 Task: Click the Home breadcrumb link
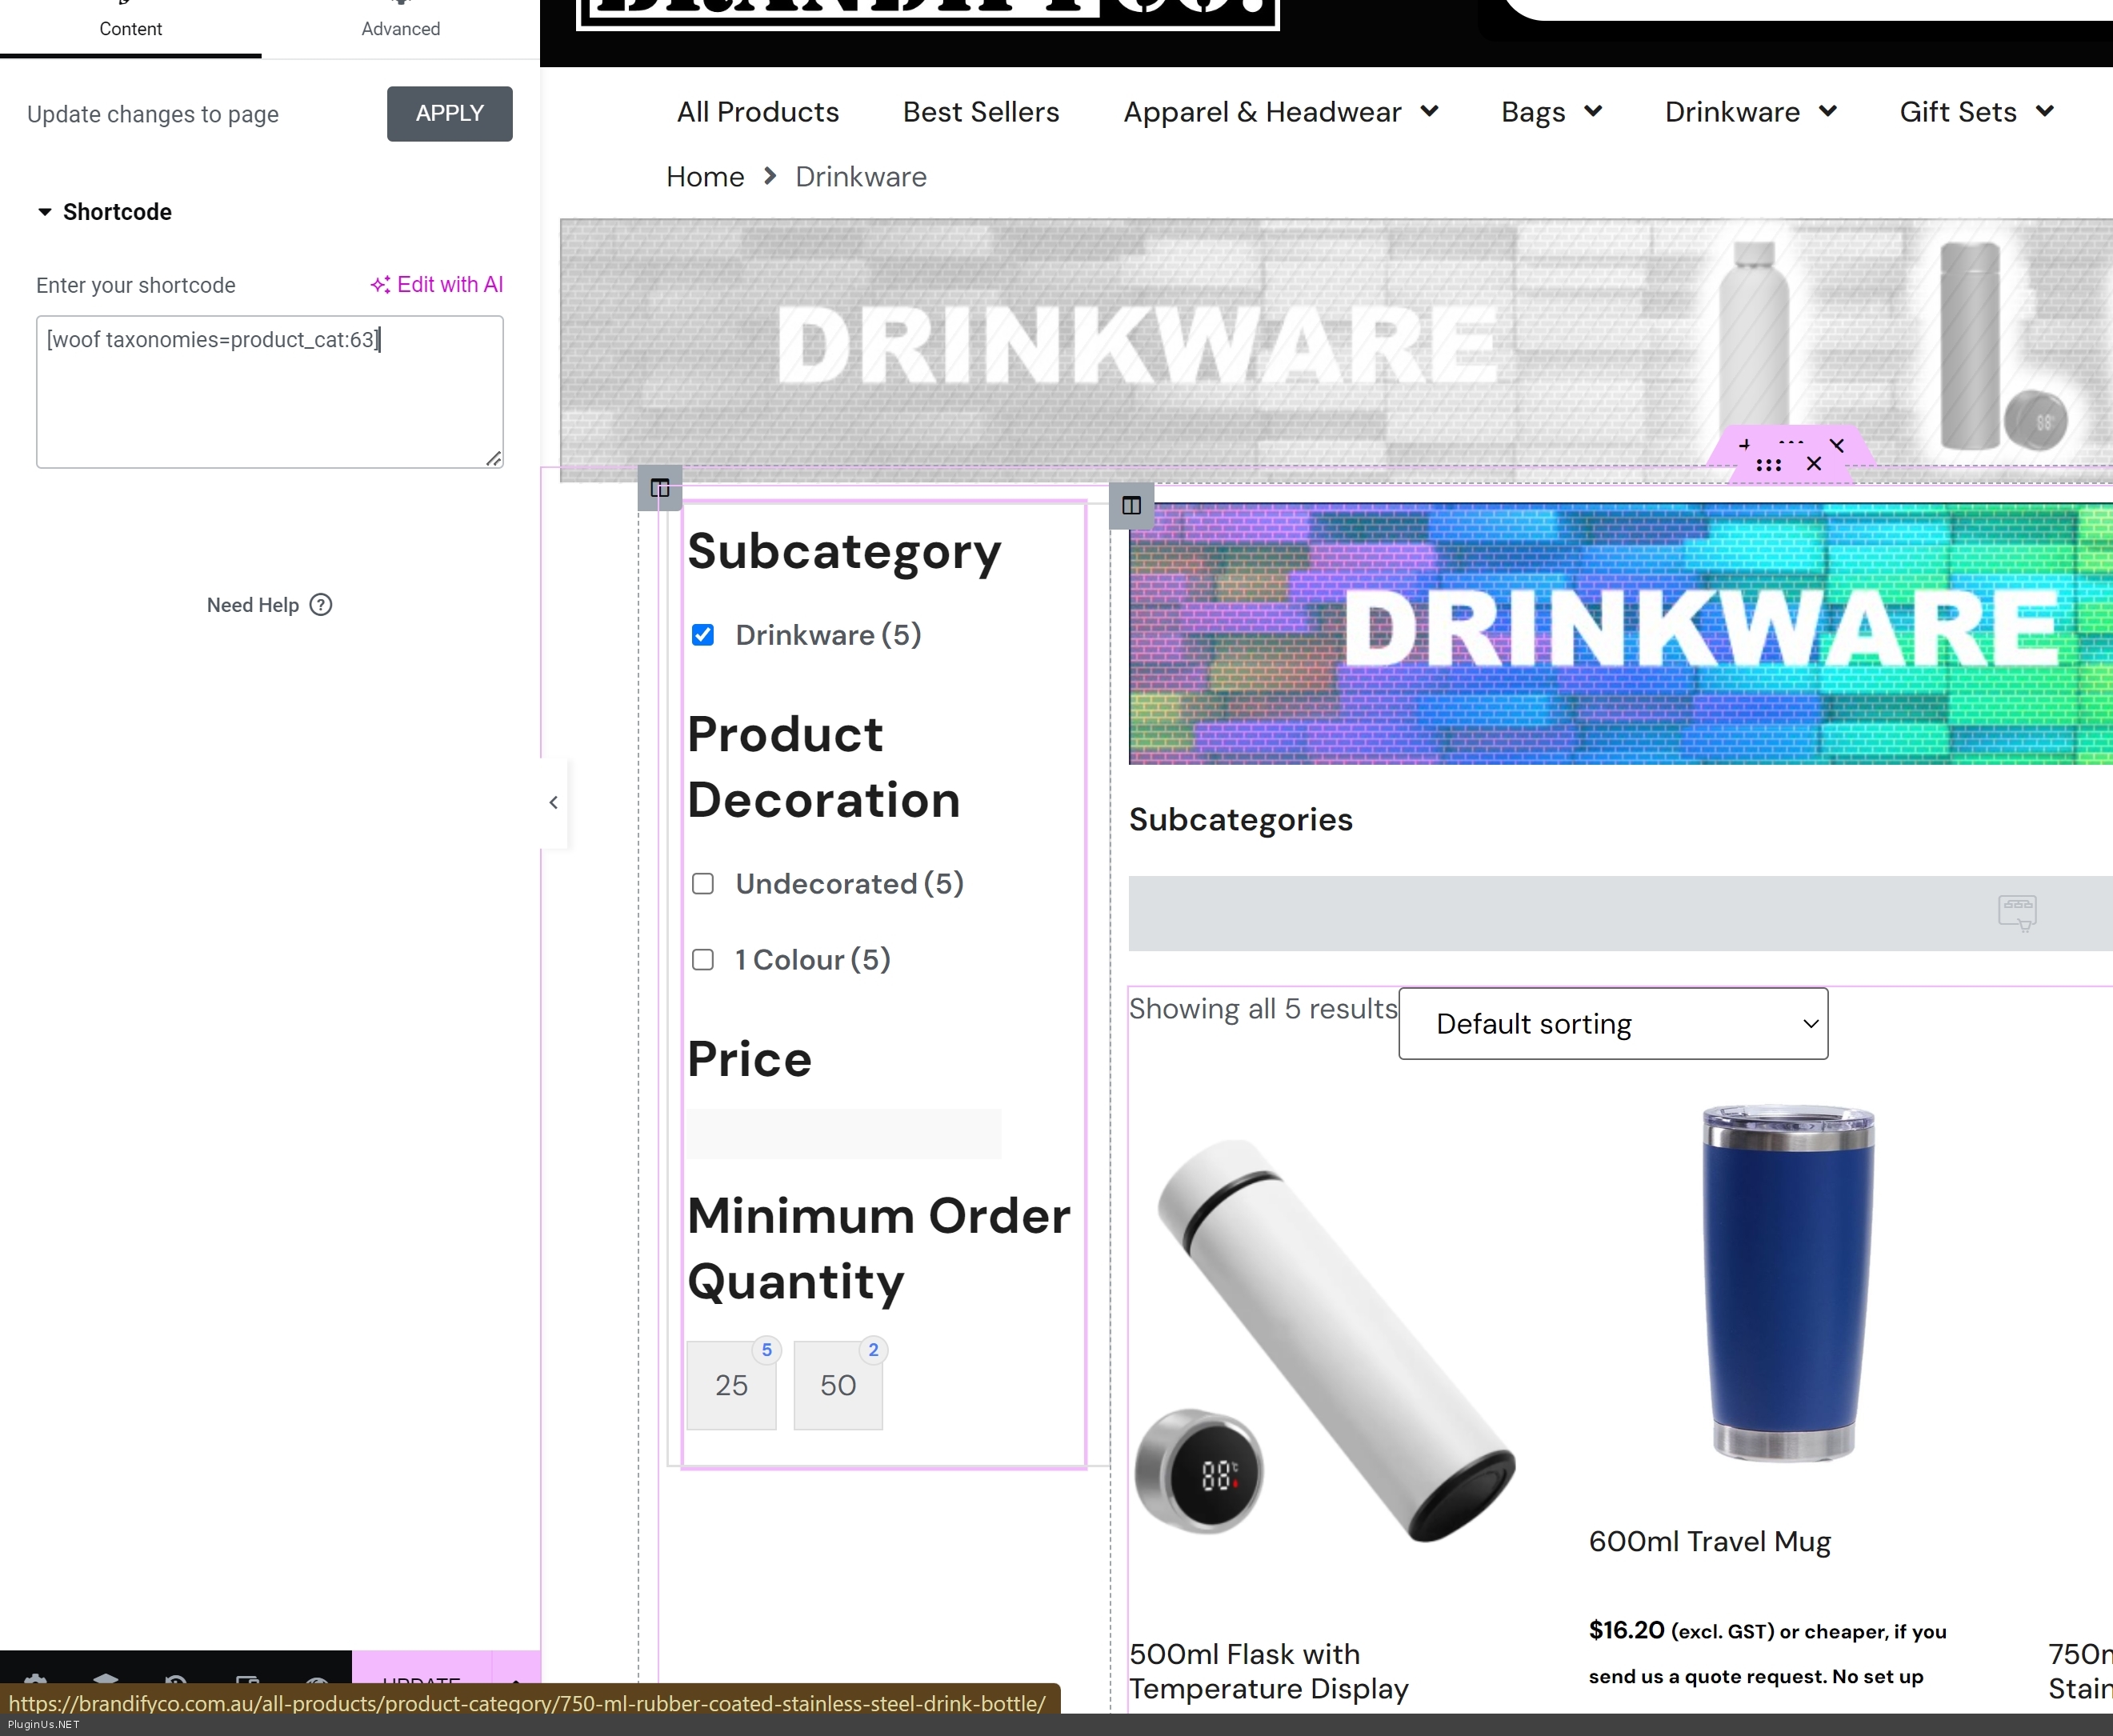[x=705, y=177]
